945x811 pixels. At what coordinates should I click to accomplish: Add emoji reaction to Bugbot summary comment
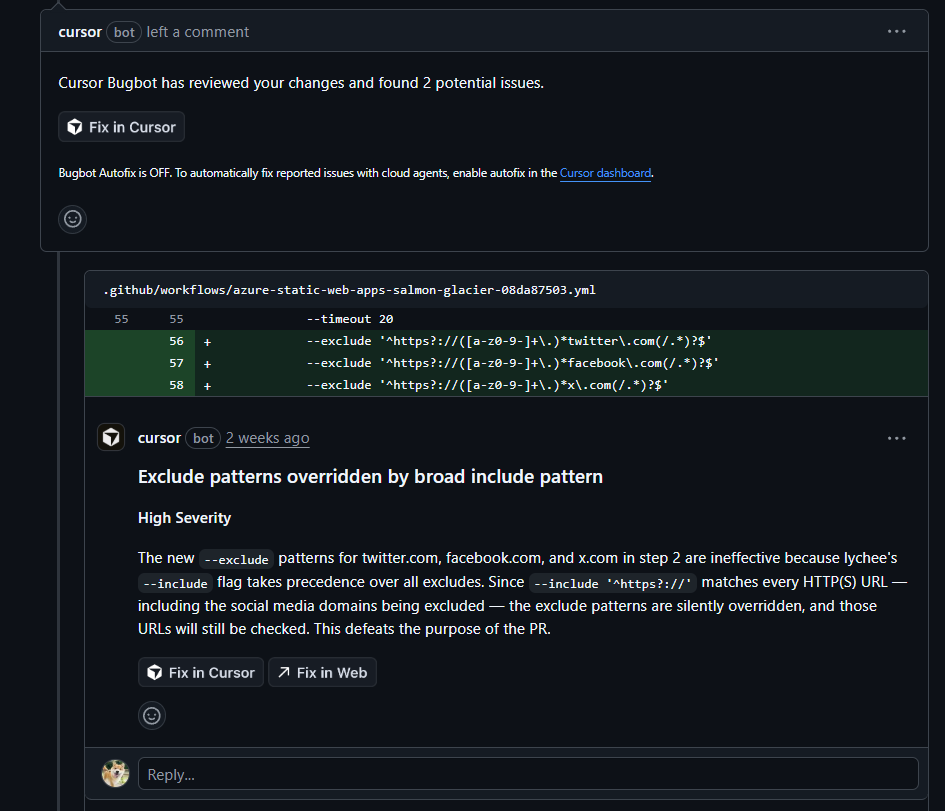(x=72, y=219)
